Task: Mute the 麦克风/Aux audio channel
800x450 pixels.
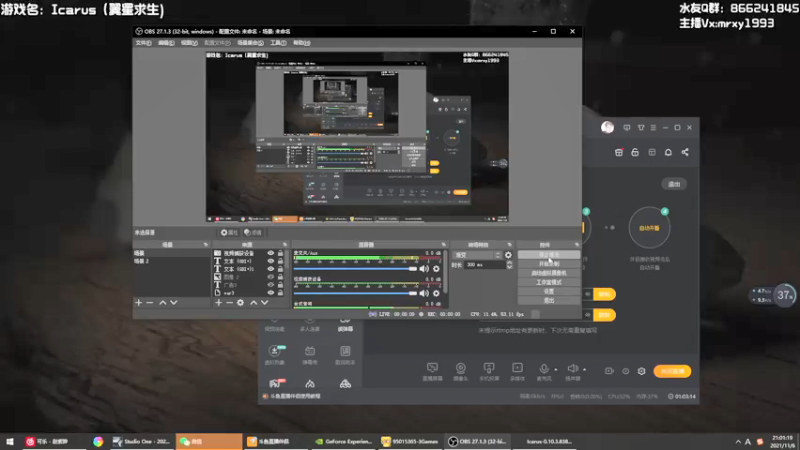Action: 424,269
